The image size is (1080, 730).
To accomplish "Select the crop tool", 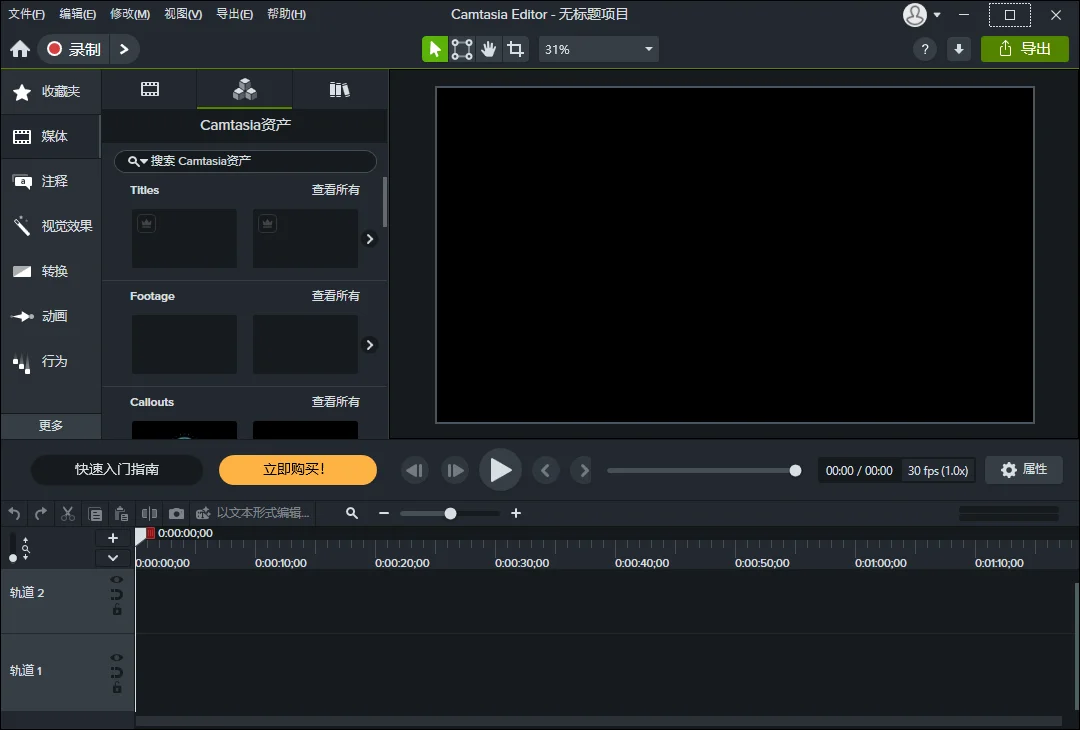I will [x=515, y=49].
